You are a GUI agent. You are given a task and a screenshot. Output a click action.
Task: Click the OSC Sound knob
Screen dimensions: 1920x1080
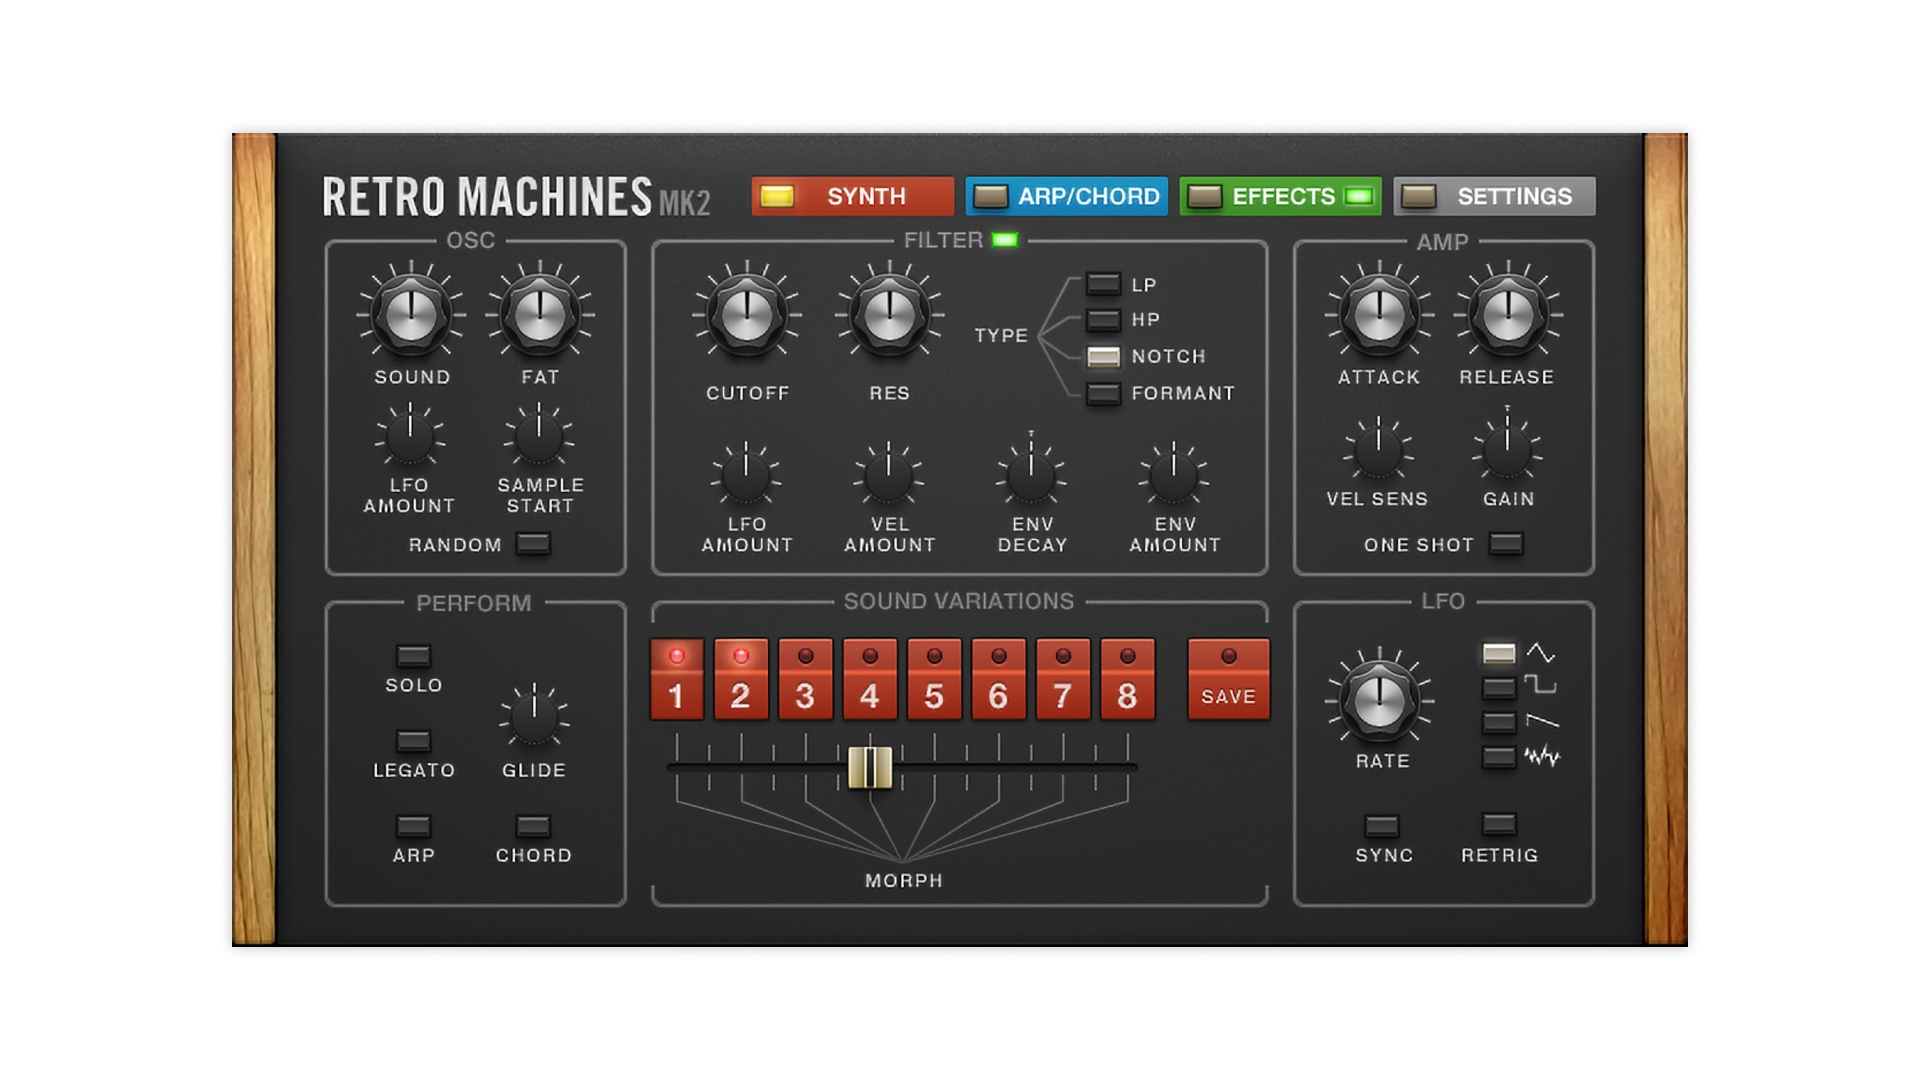[x=410, y=316]
